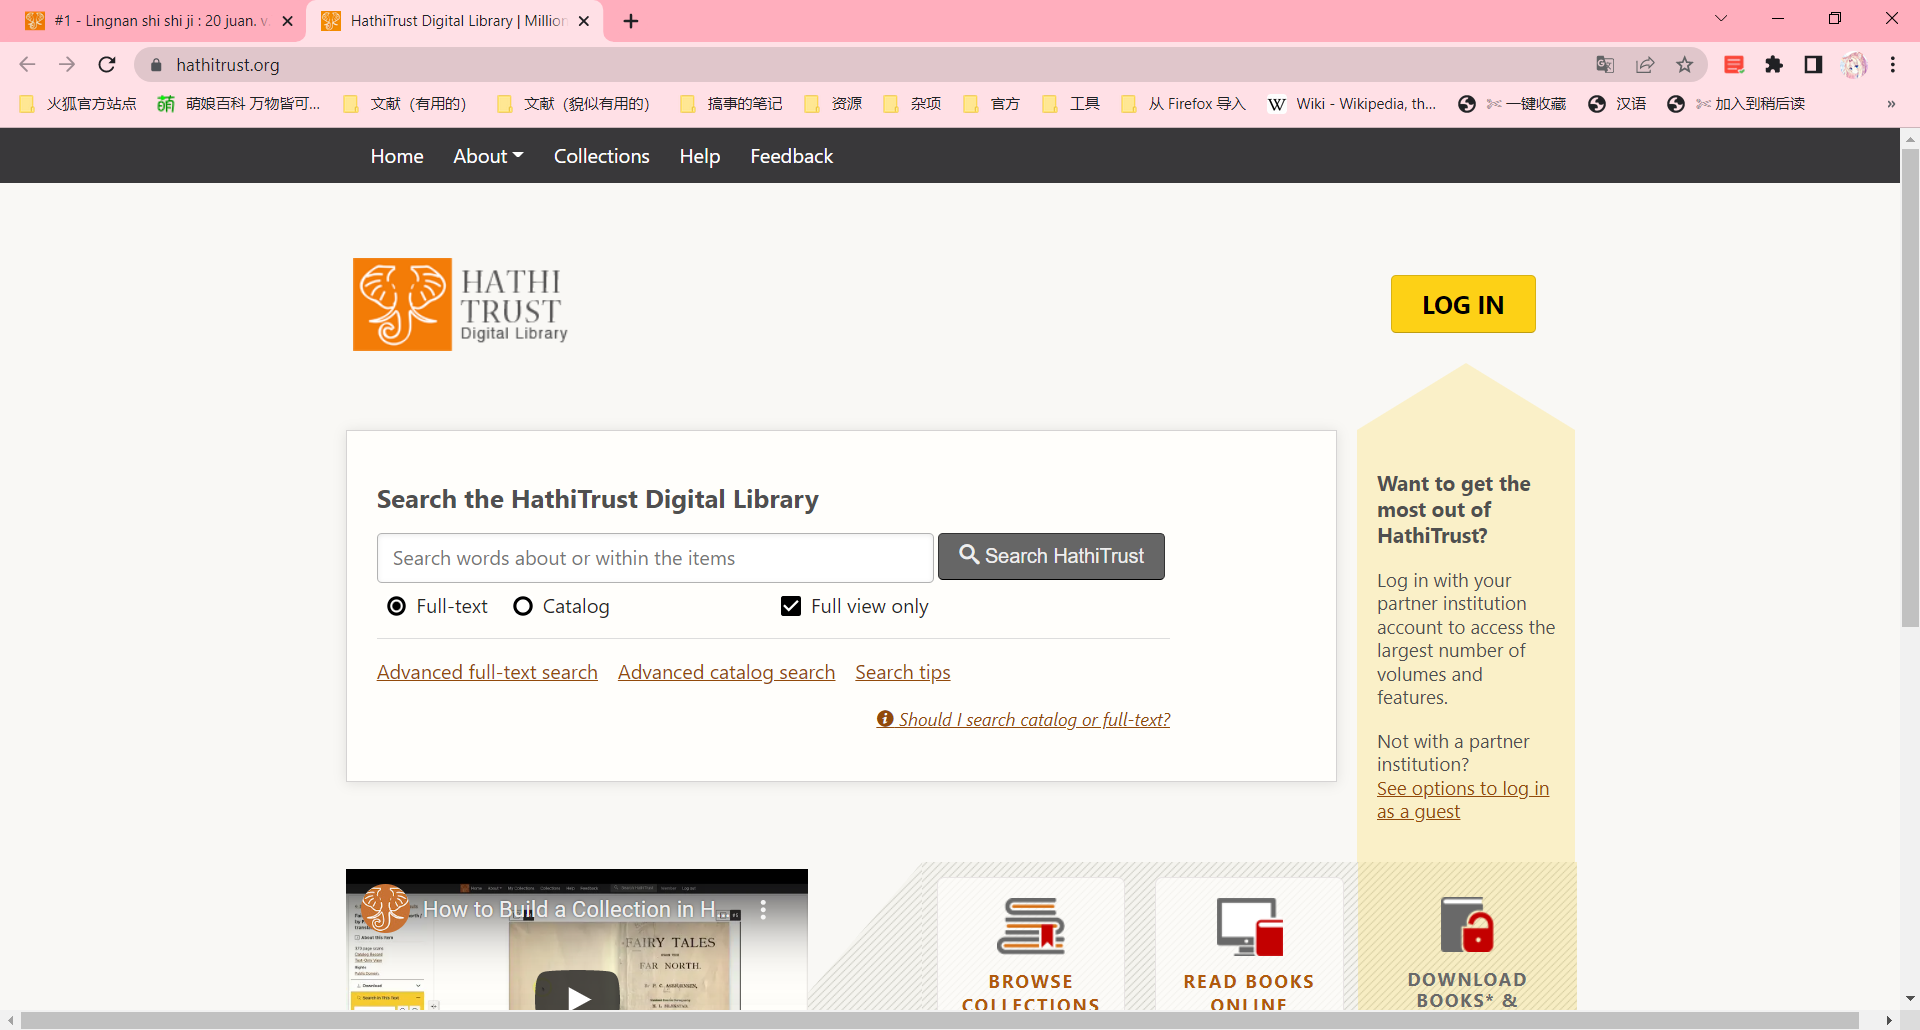Click the Read Books Online icon
Viewport: 1920px width, 1030px height.
(1249, 926)
